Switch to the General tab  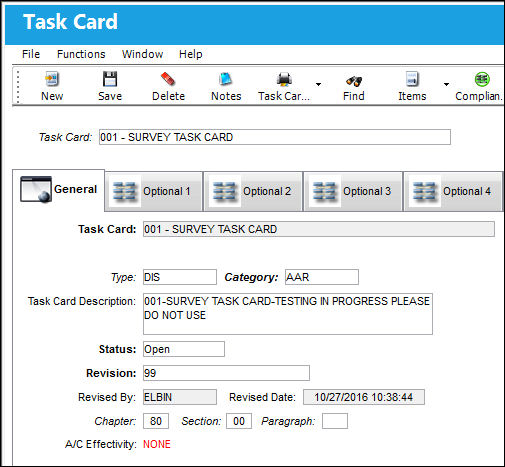[59, 190]
